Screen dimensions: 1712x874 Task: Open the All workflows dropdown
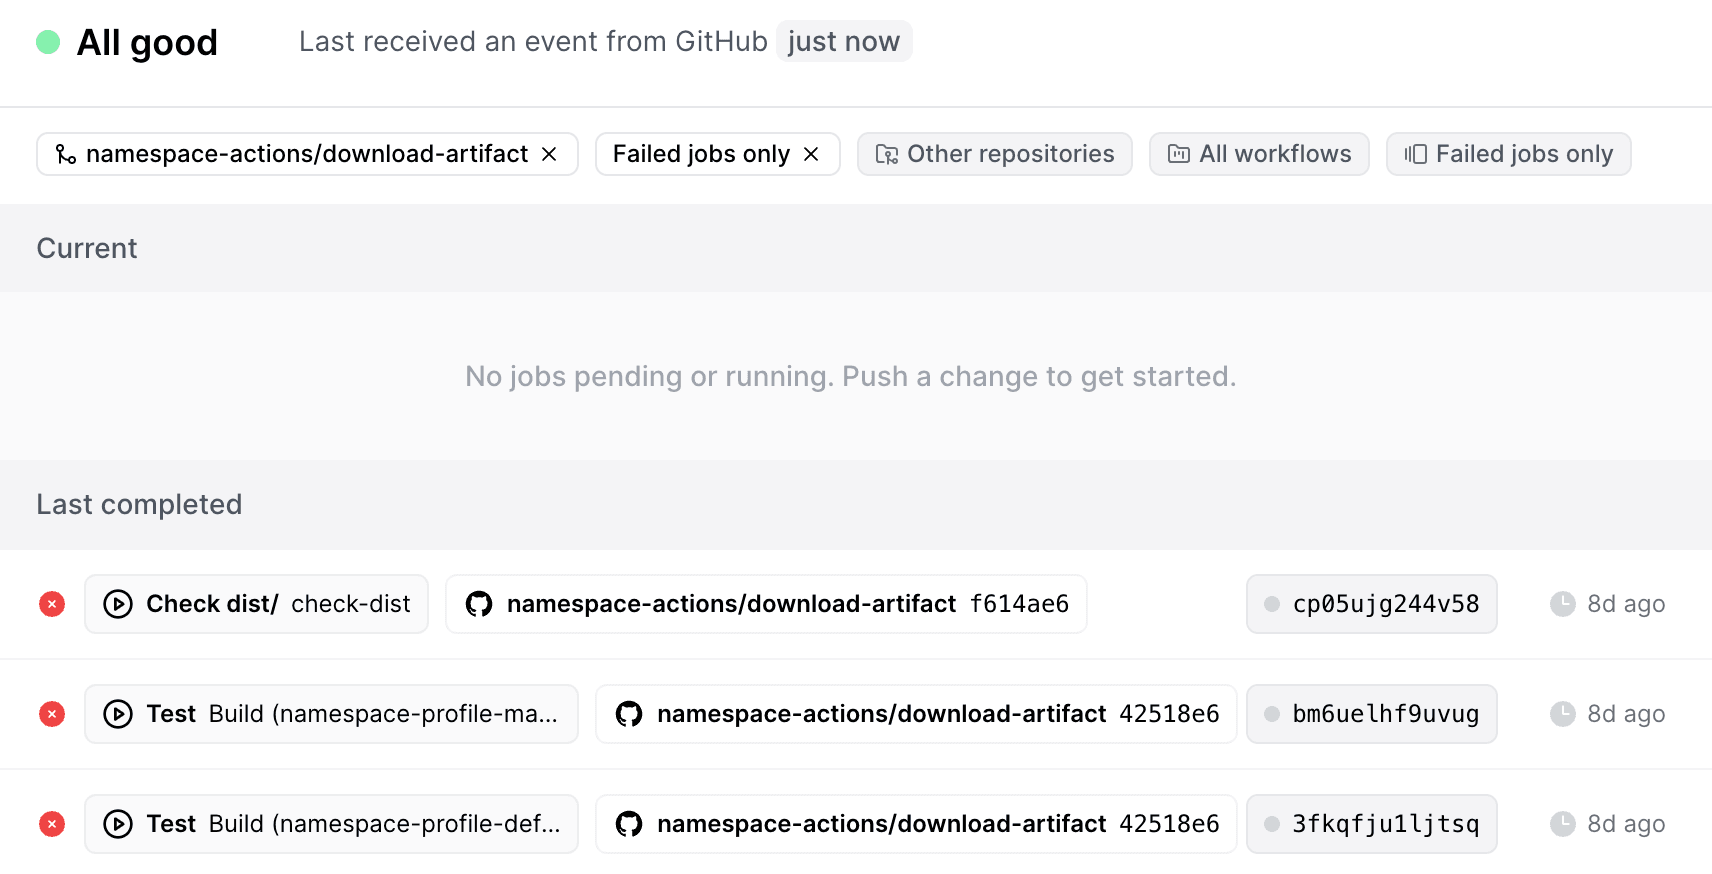[x=1259, y=154]
